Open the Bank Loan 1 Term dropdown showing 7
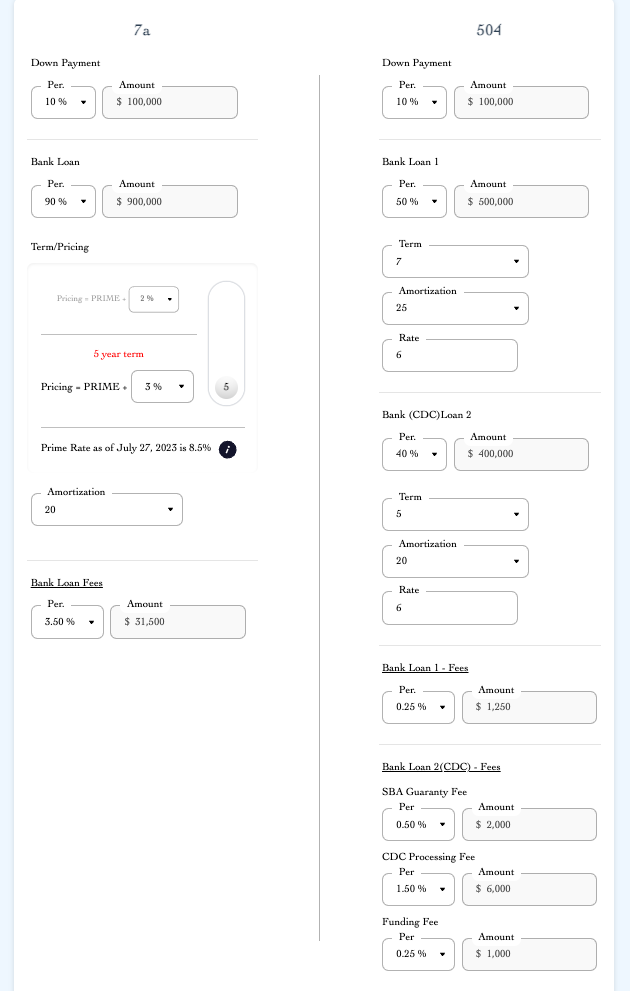630x991 pixels. [x=454, y=261]
